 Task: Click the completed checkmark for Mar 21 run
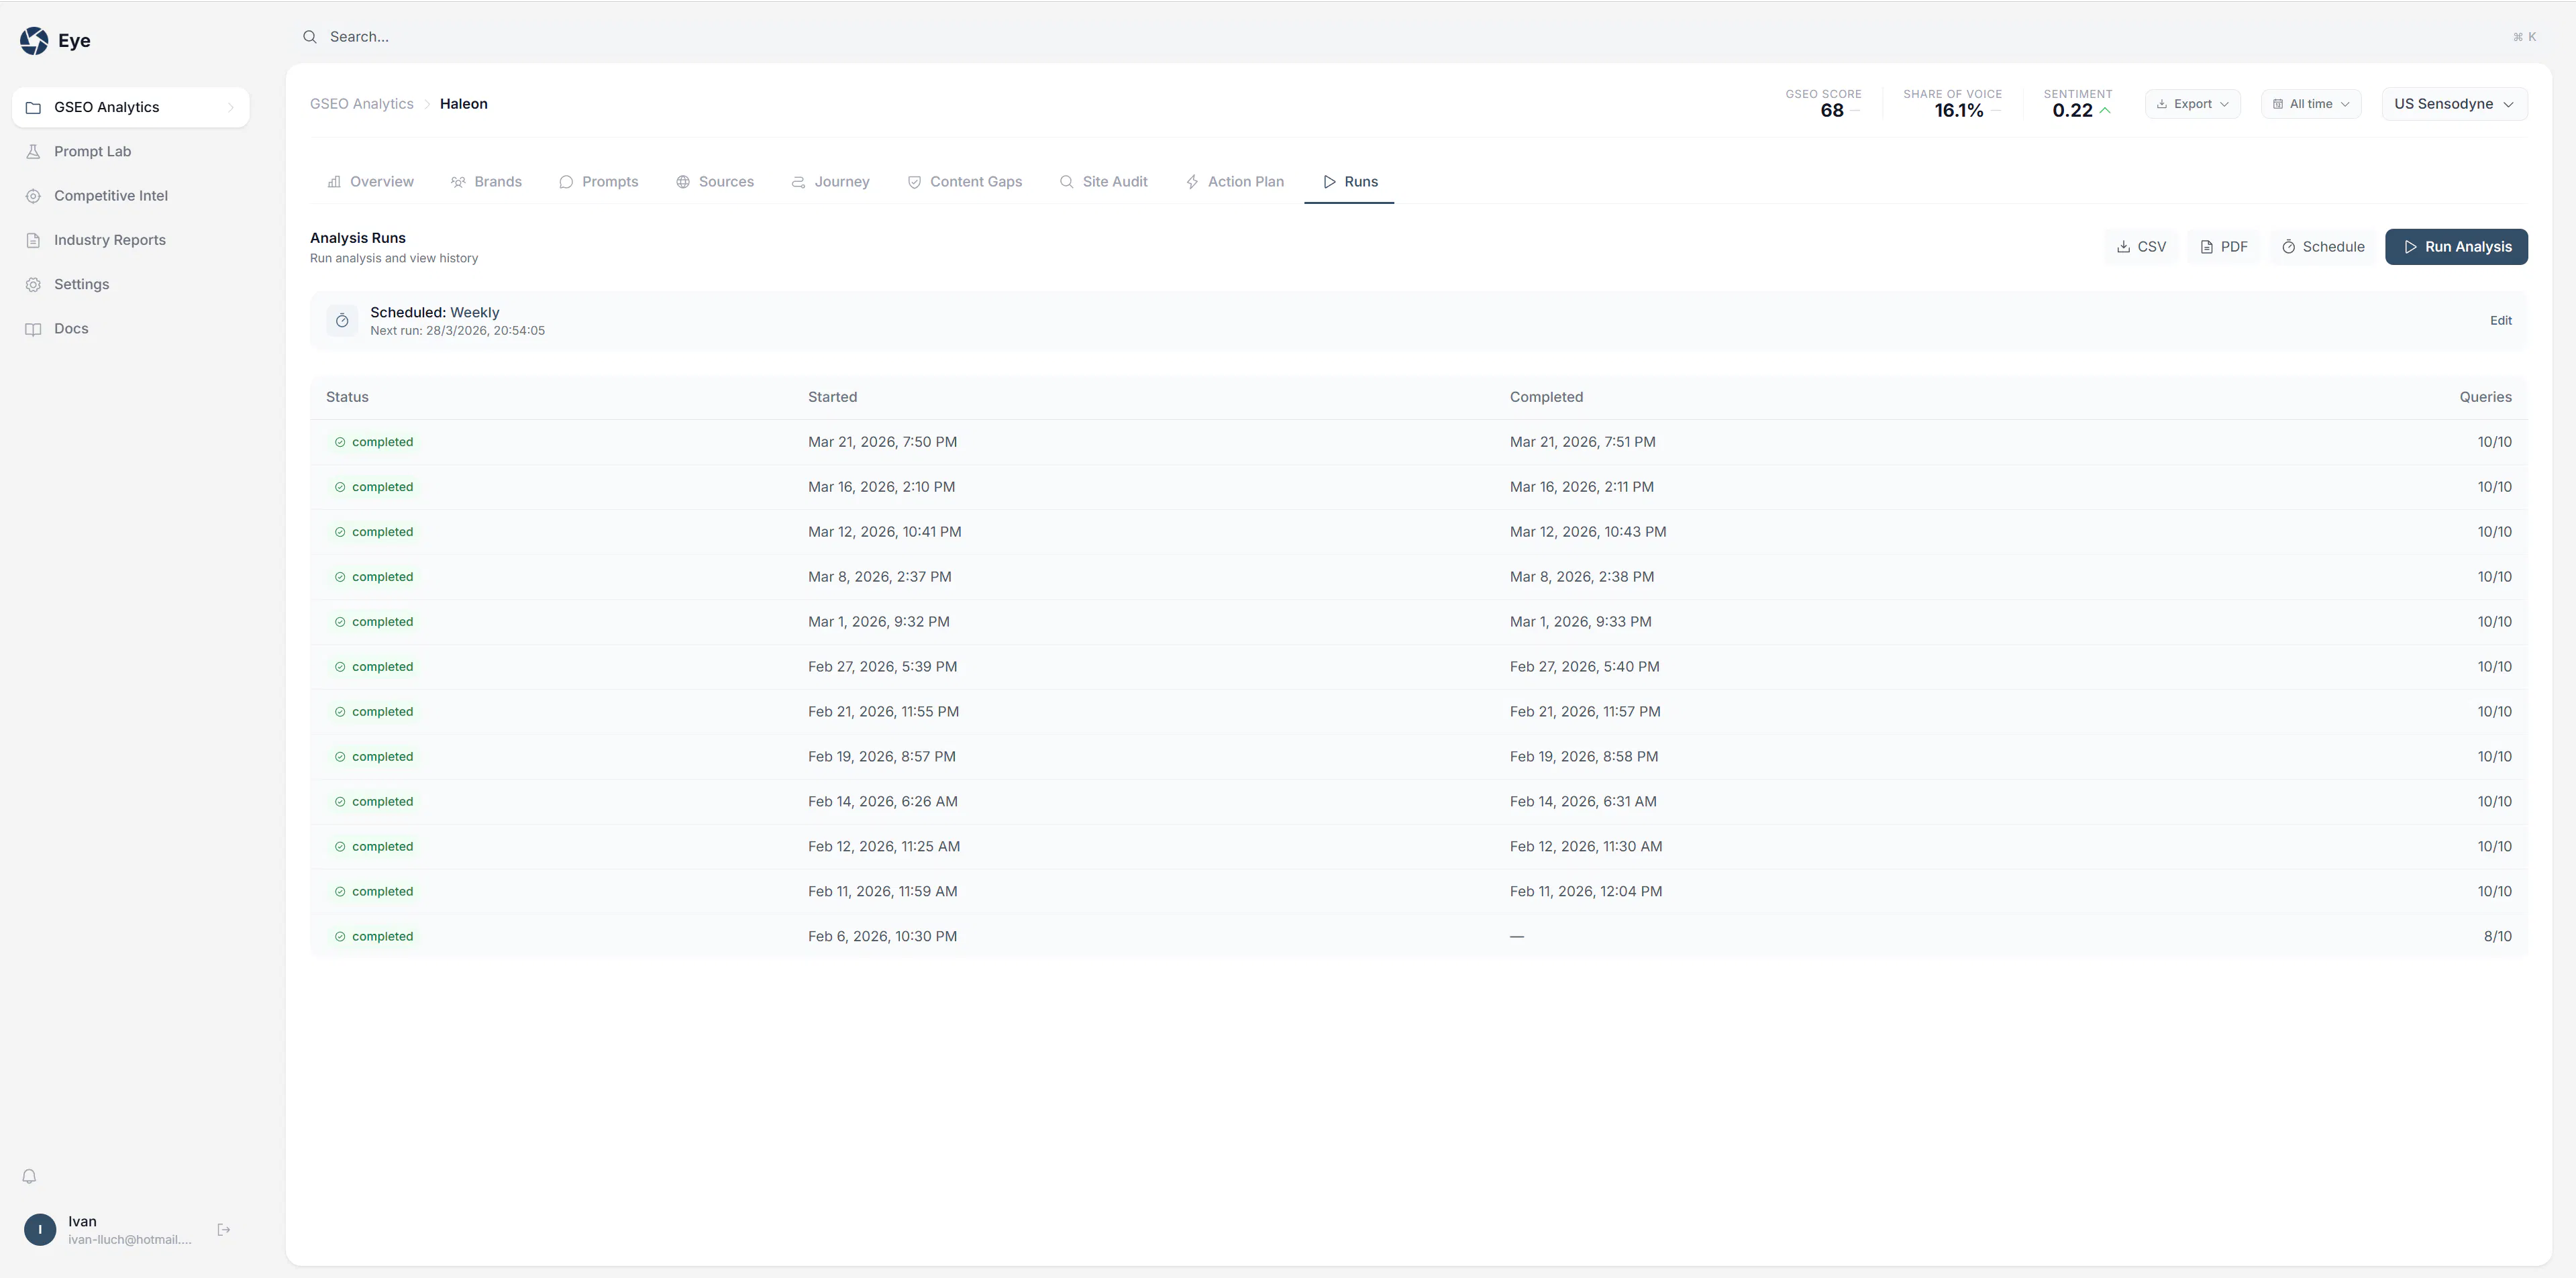(x=340, y=442)
